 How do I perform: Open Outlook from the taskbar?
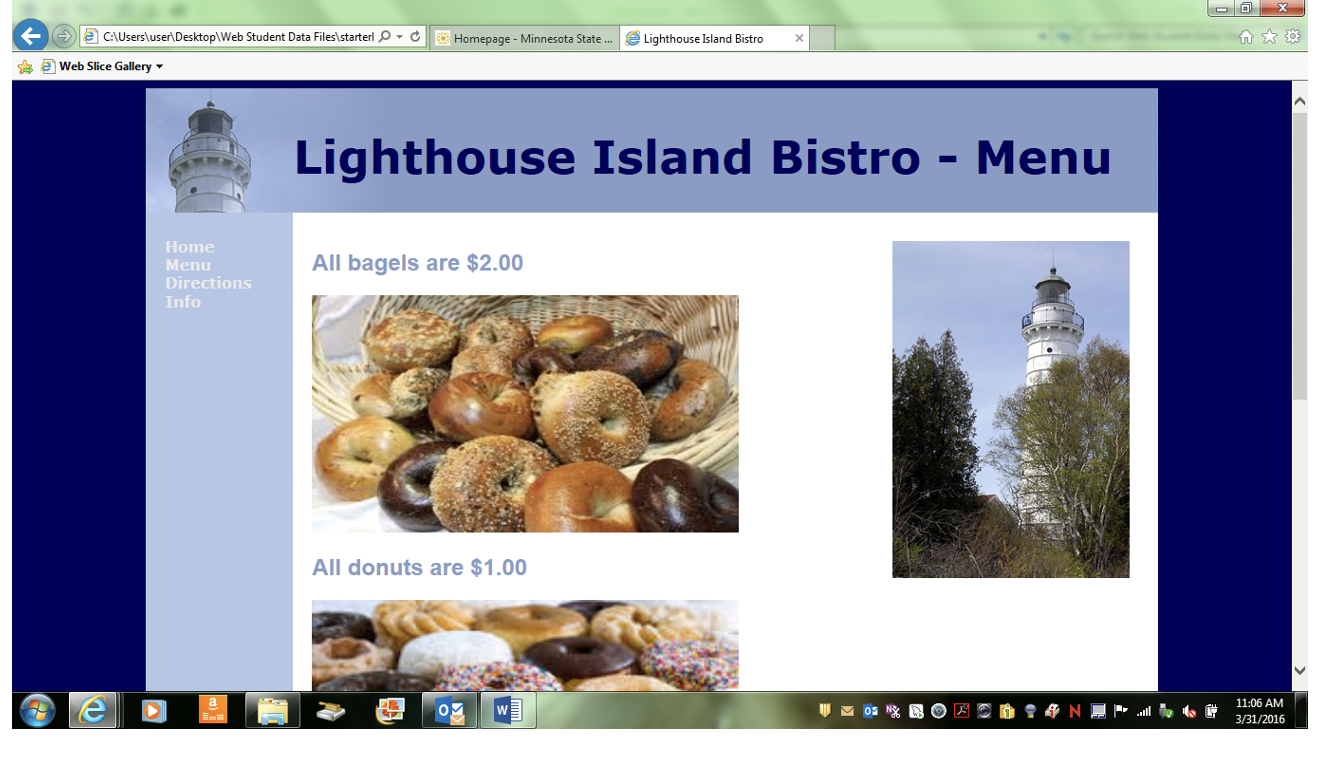click(x=448, y=710)
